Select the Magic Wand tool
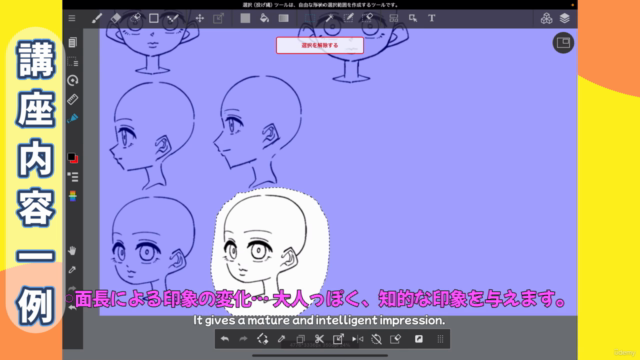The width and height of the screenshot is (640, 360). [329, 18]
